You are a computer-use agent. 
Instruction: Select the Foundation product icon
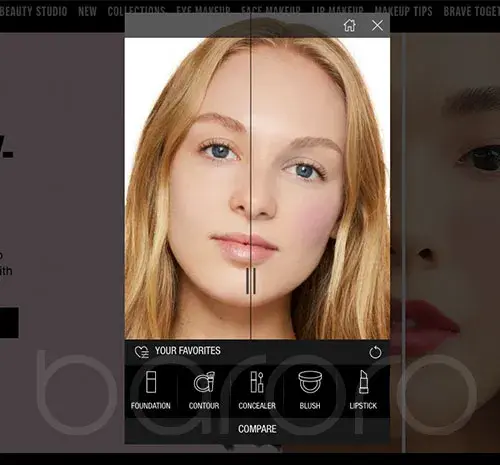click(x=151, y=382)
